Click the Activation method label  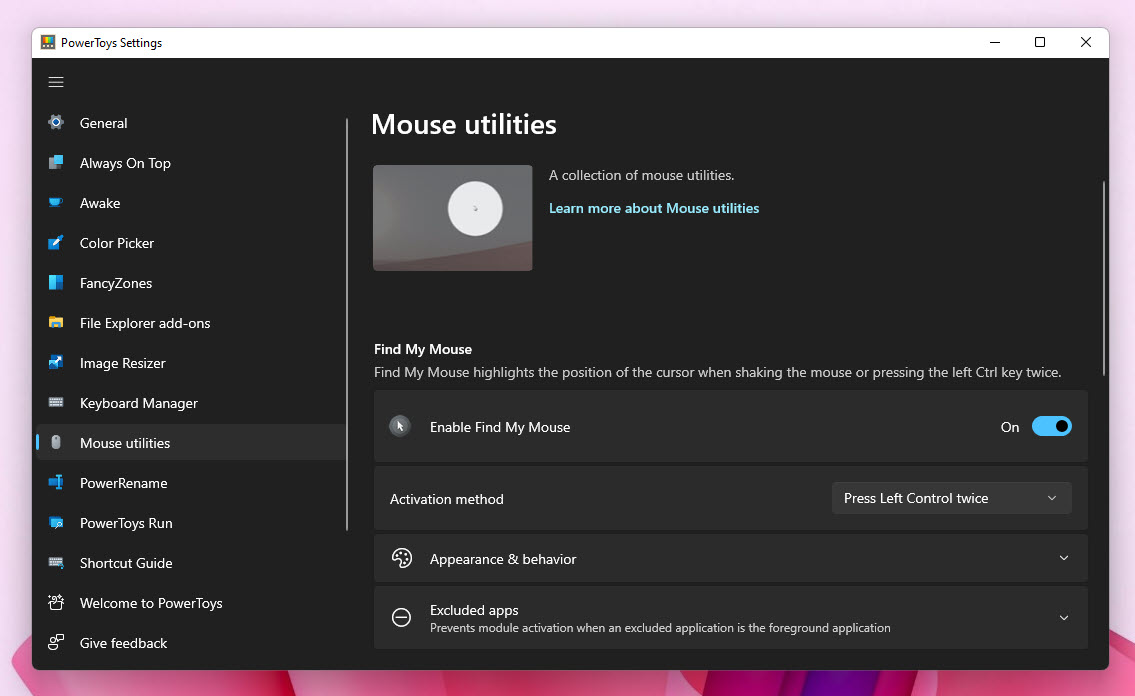447,499
